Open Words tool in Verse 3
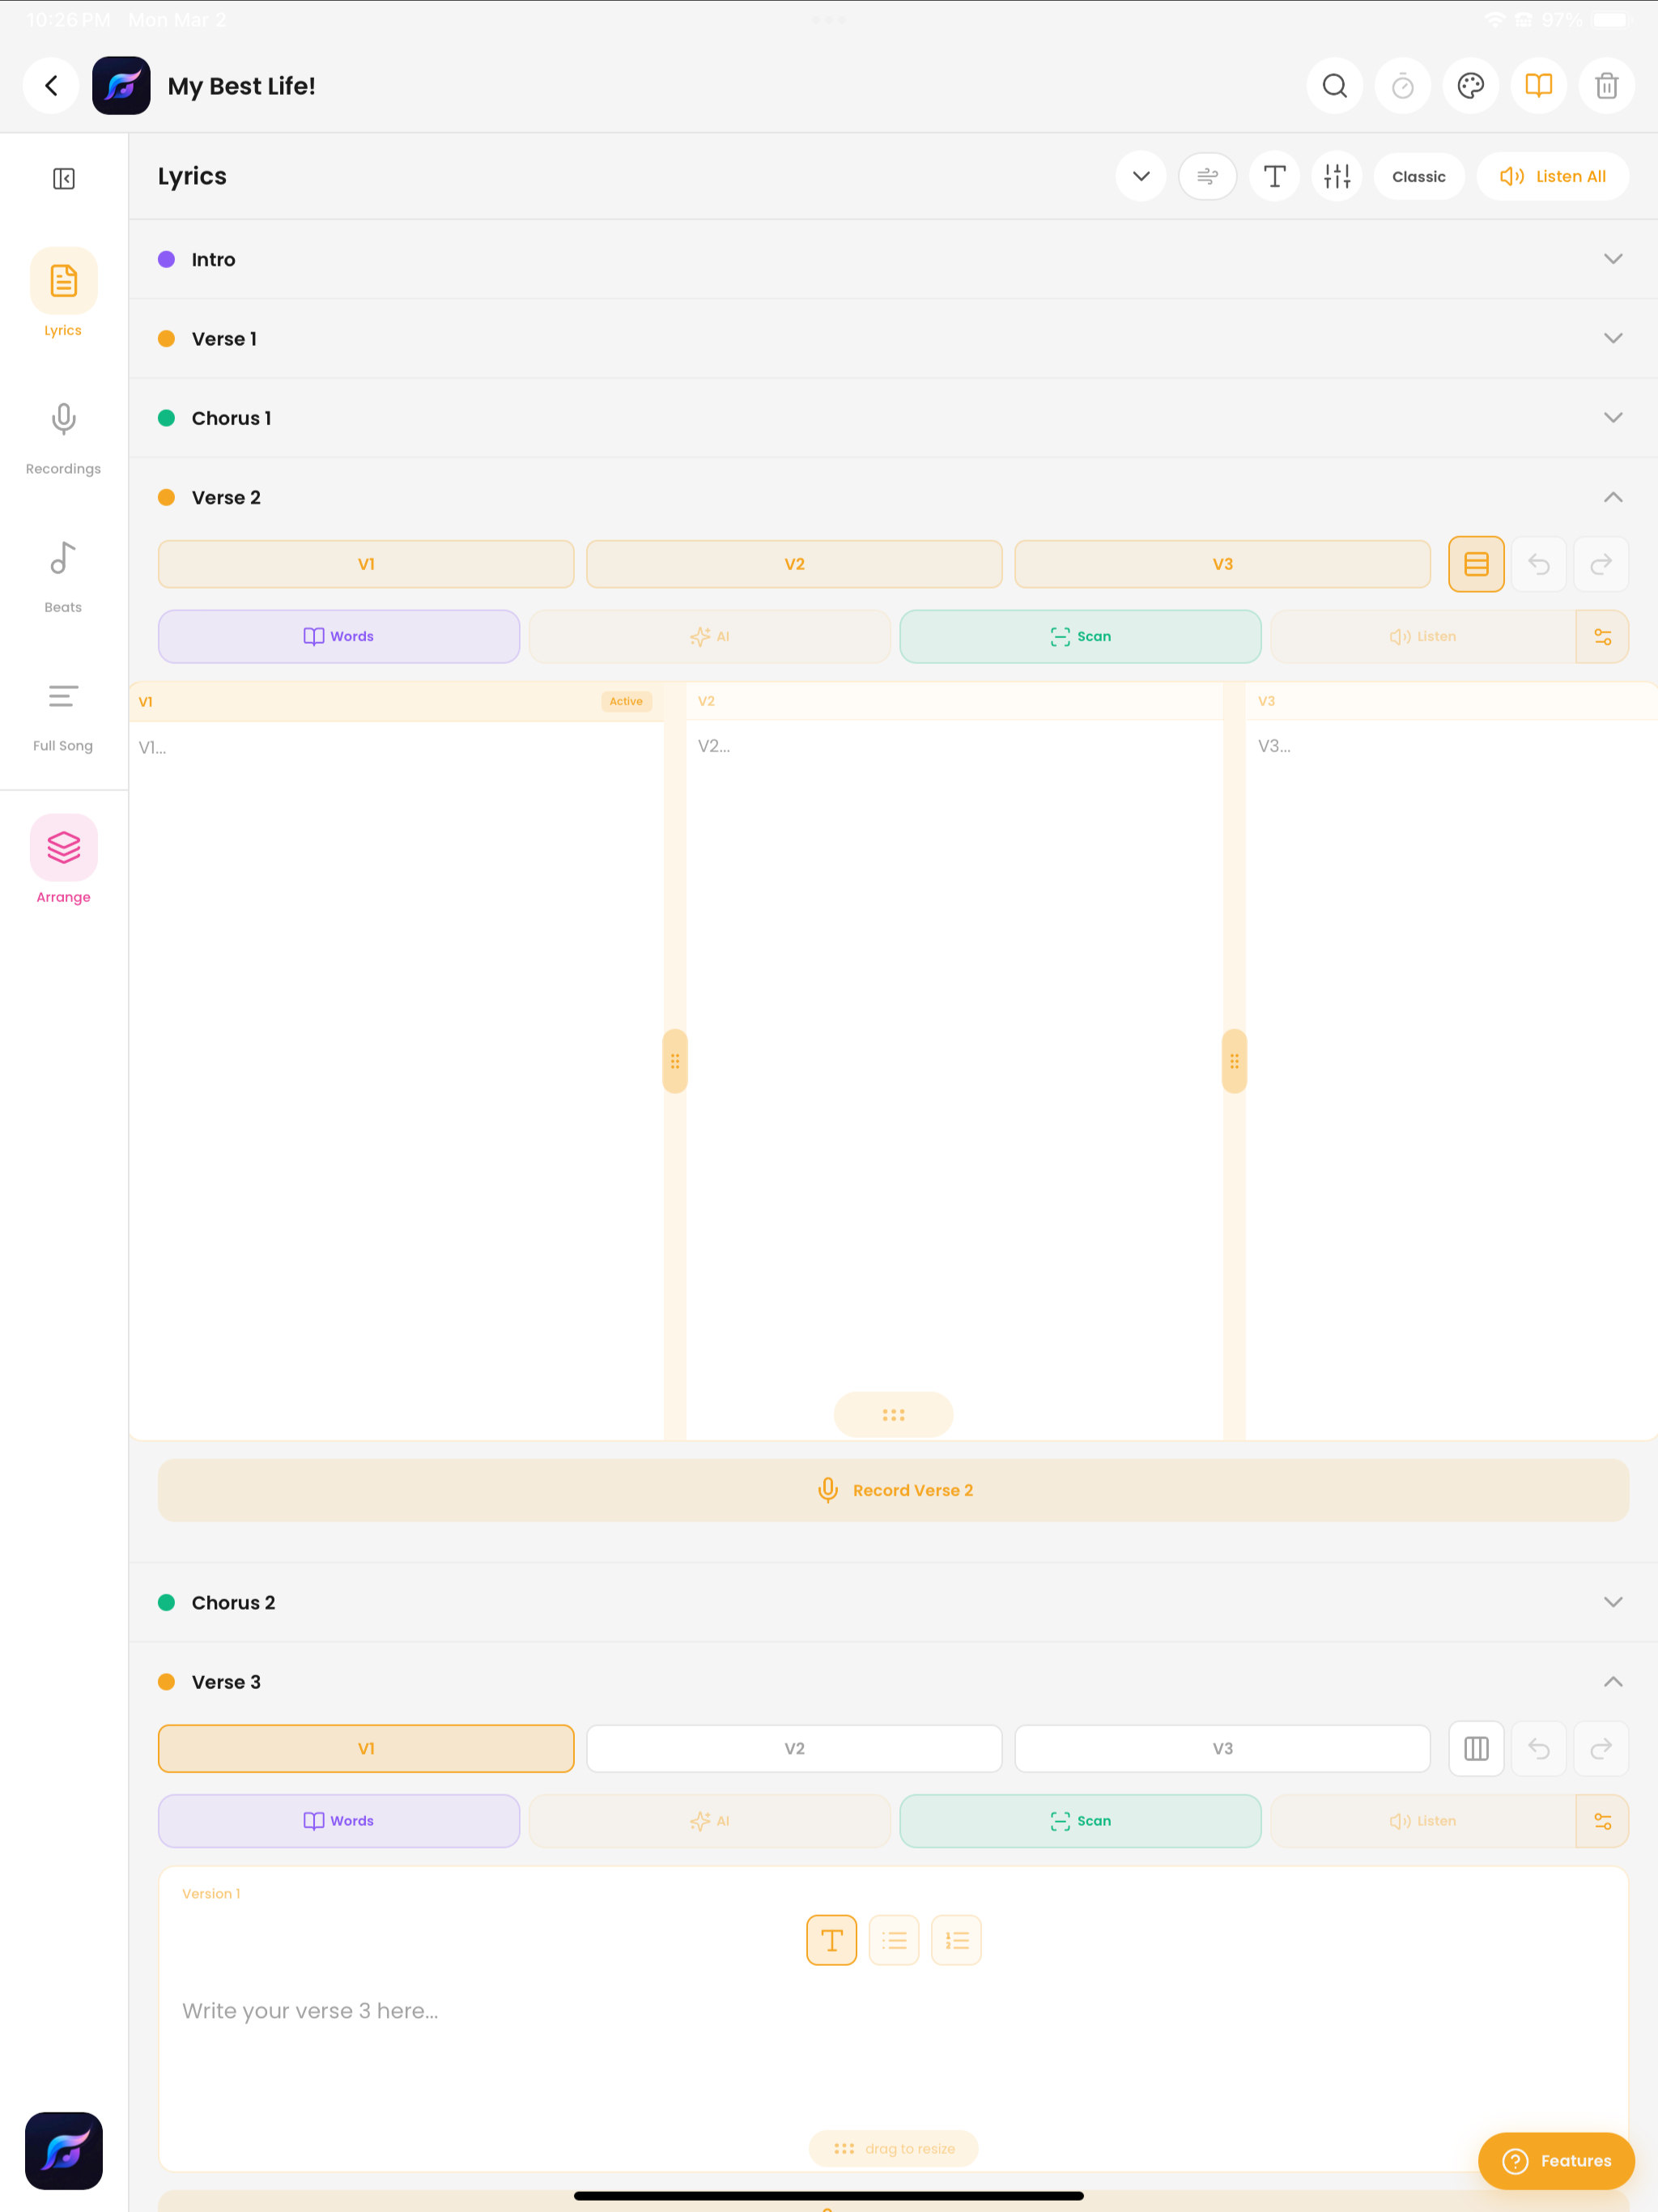This screenshot has width=1658, height=2212. tap(339, 1821)
